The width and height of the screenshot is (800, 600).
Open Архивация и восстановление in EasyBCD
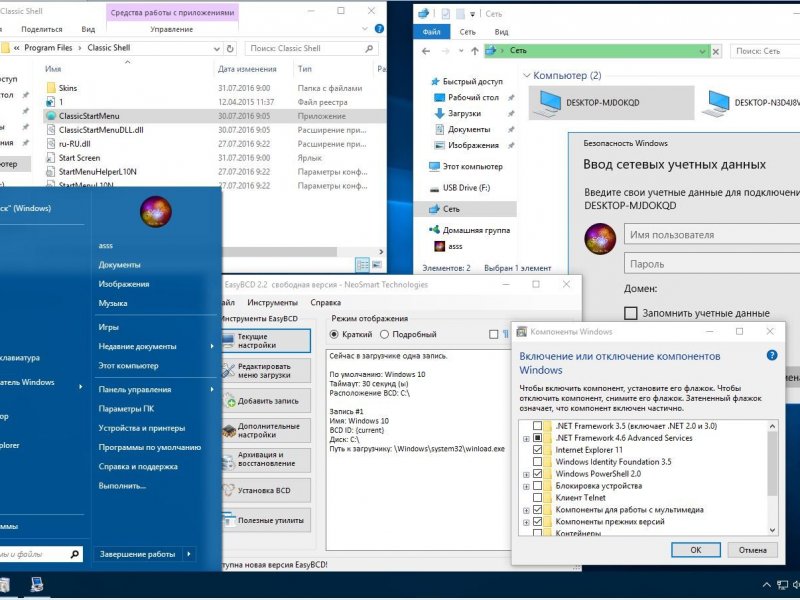tap(266, 459)
